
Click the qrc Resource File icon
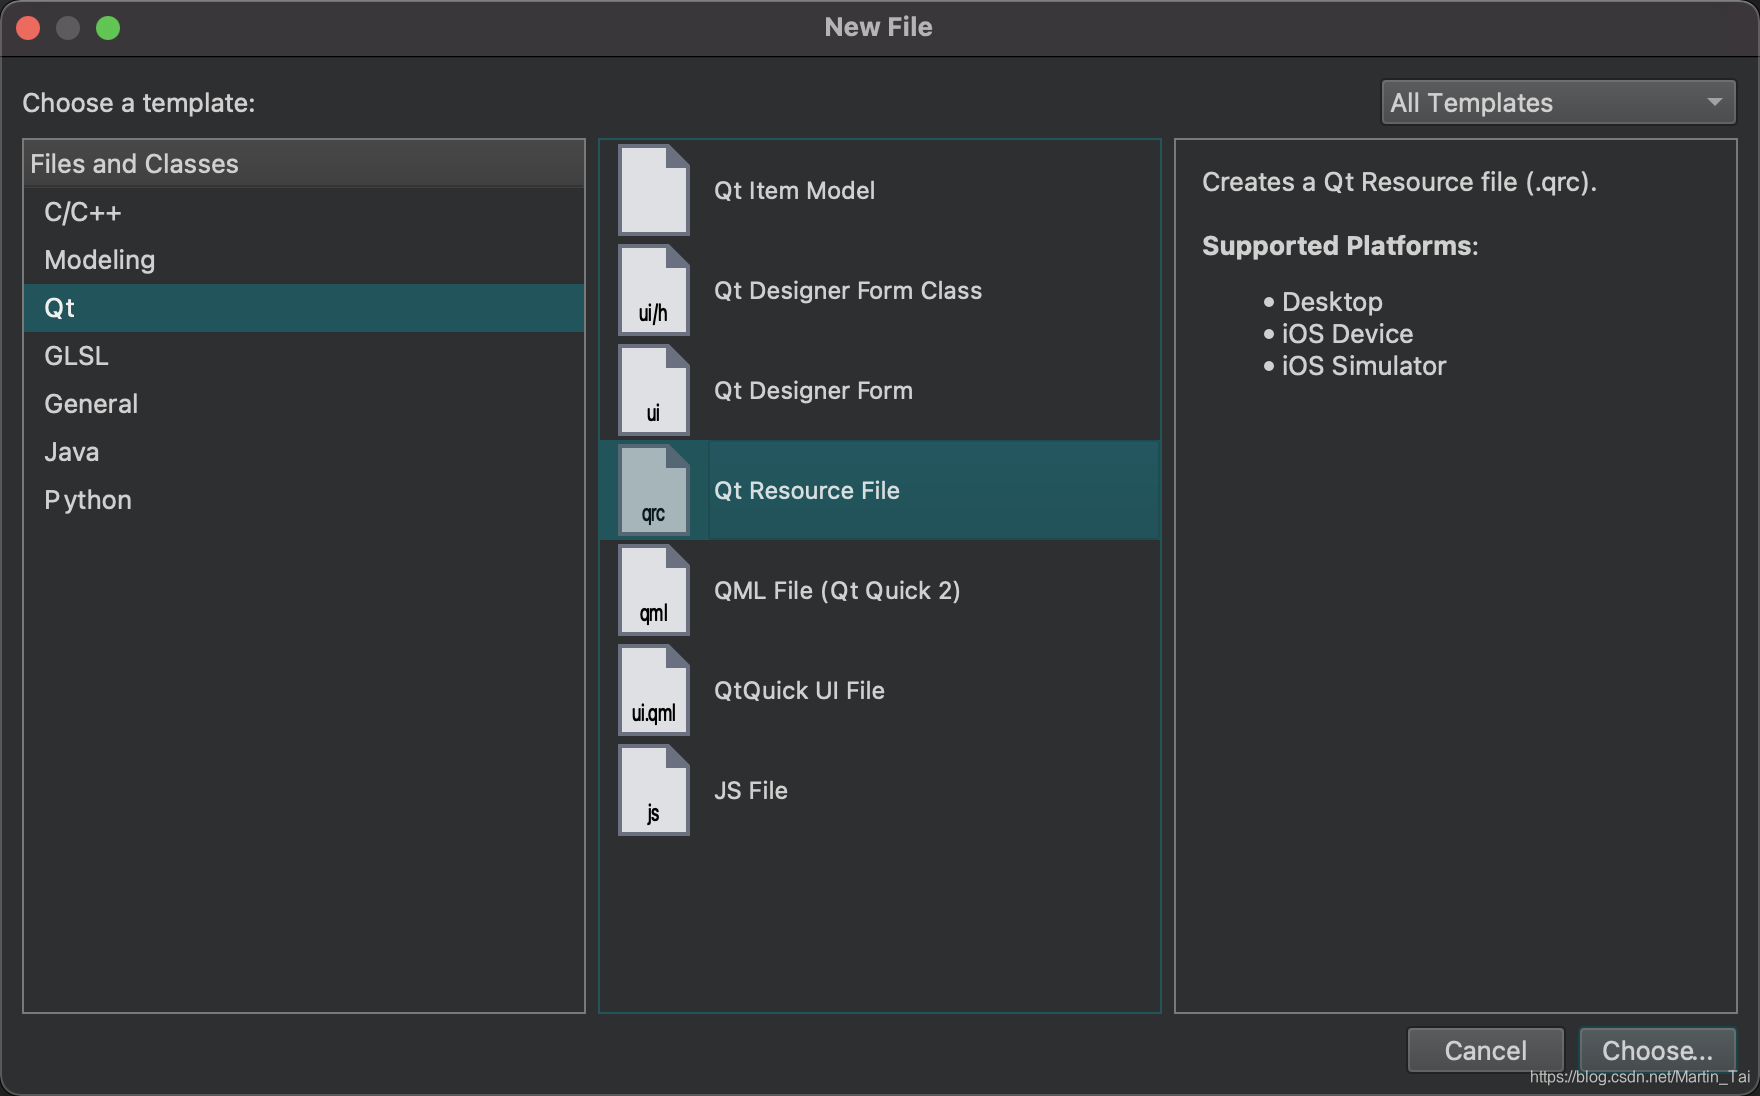[654, 490]
